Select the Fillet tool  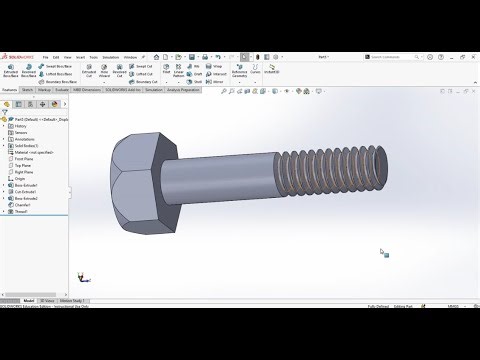[166, 69]
